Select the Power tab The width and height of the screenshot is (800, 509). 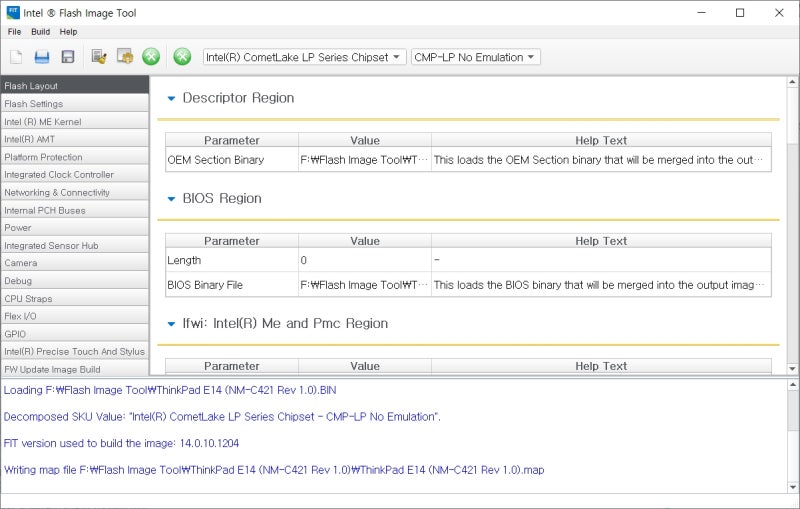[x=74, y=227]
